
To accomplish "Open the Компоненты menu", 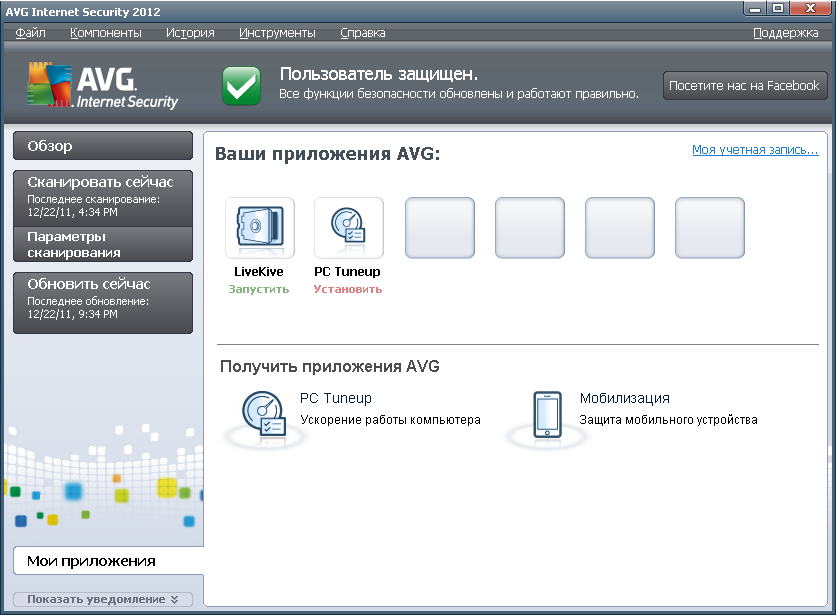I will pyautogui.click(x=106, y=33).
